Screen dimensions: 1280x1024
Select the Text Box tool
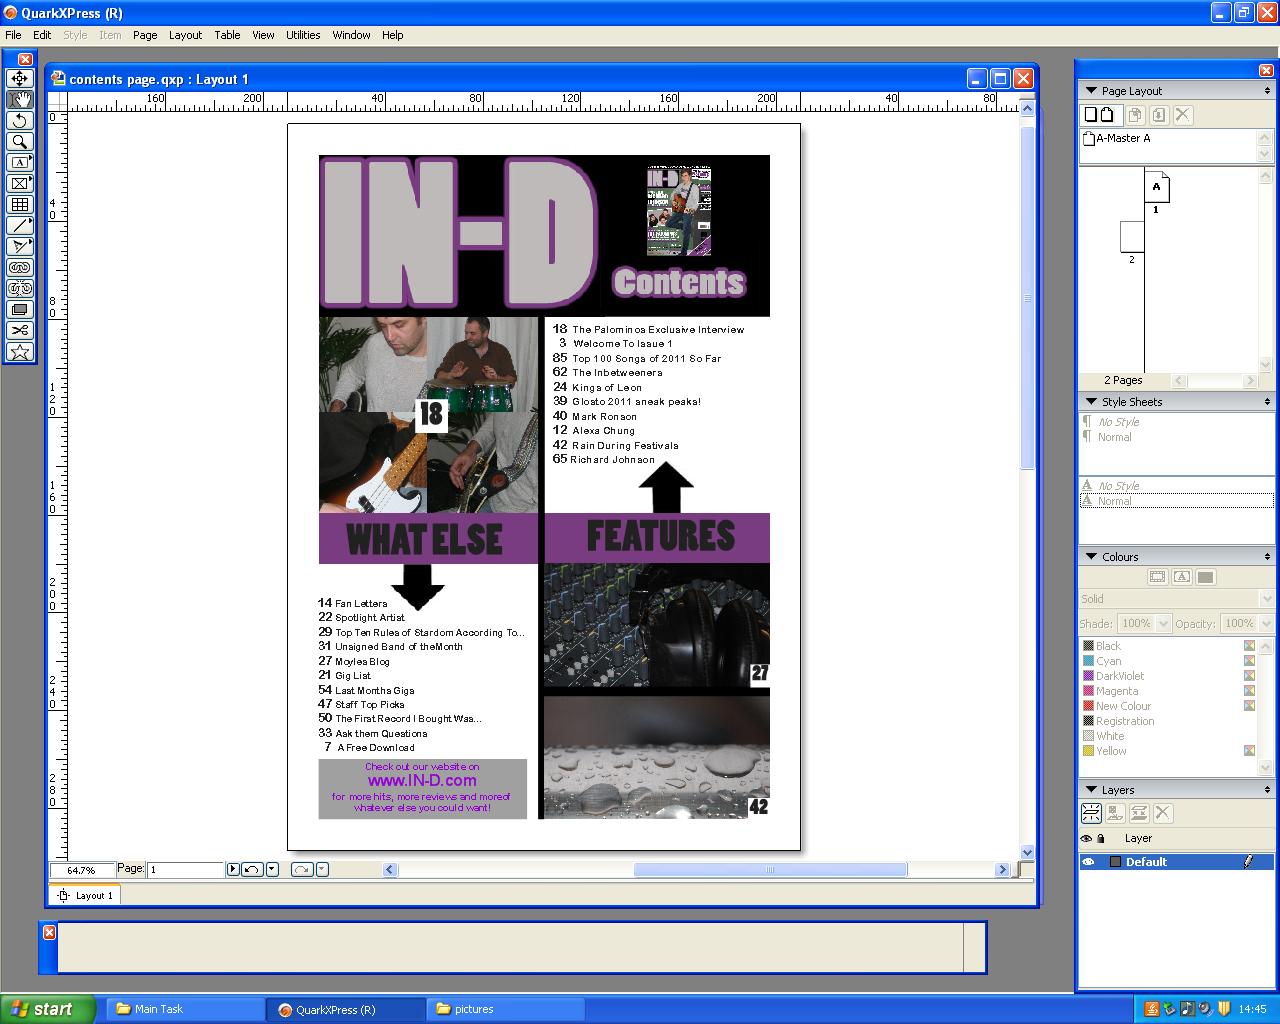pyautogui.click(x=19, y=162)
